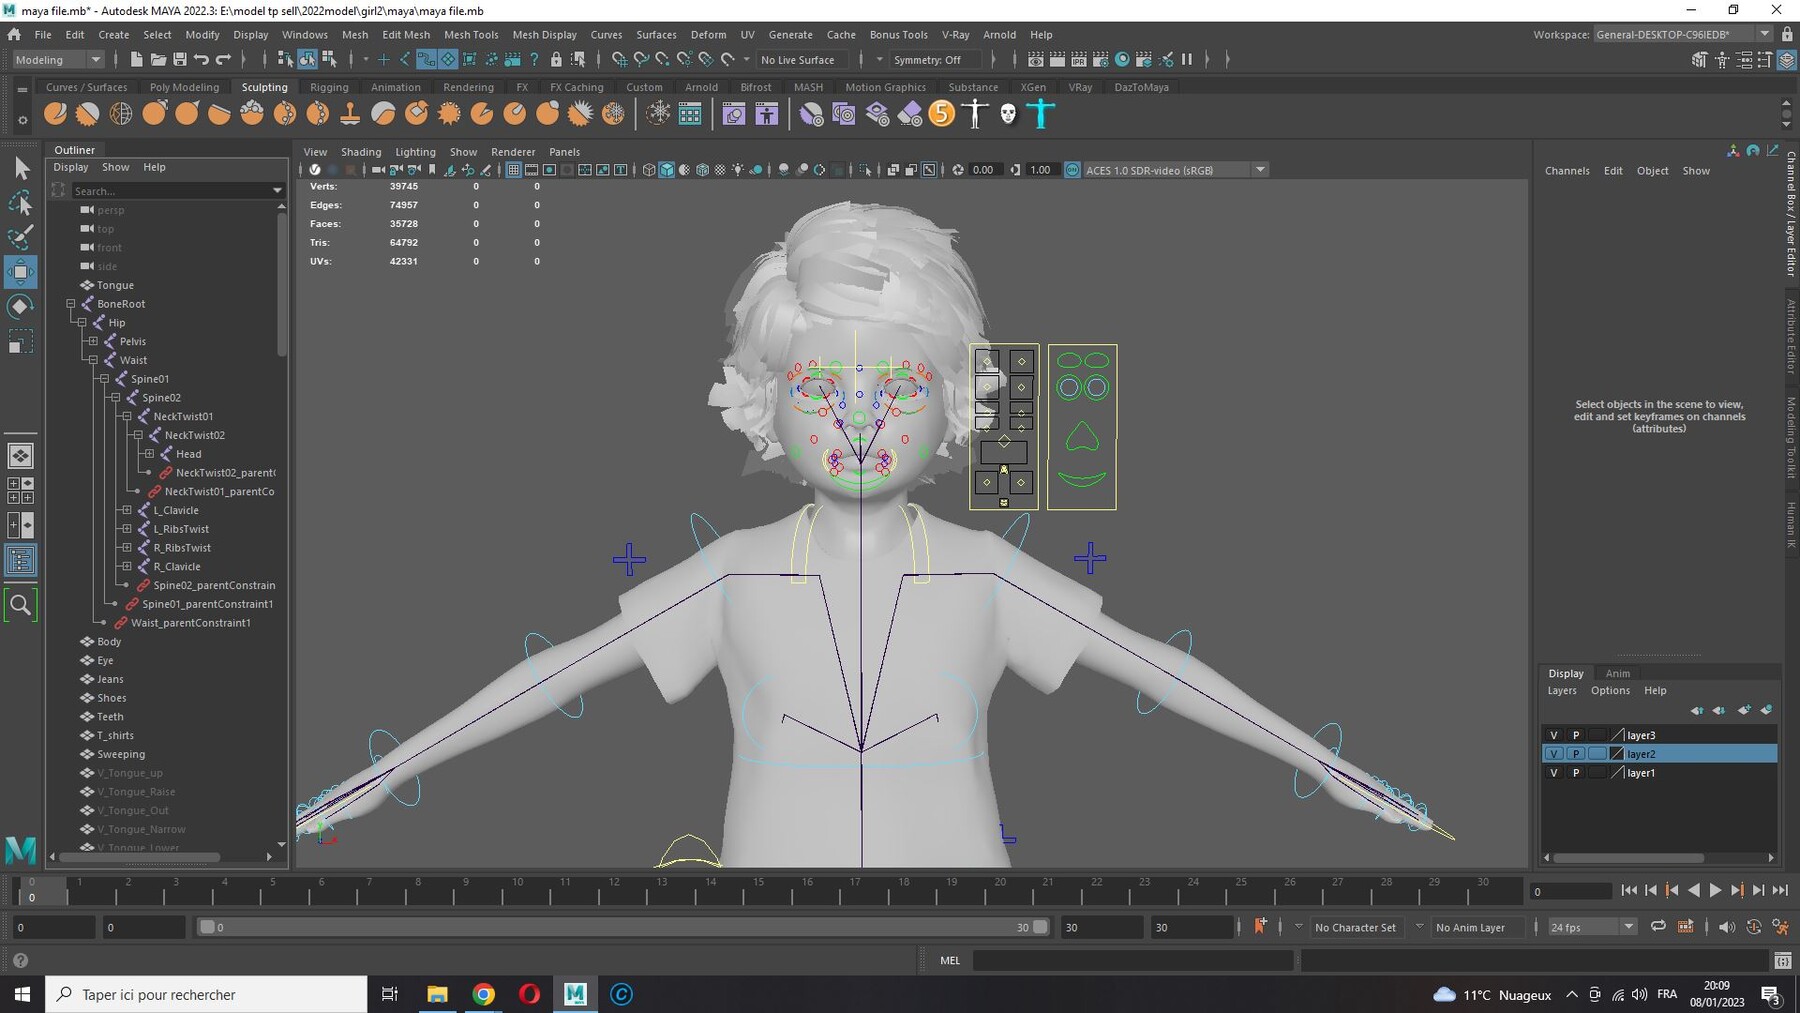Click the No Character Set button
The image size is (1800, 1013).
click(x=1354, y=927)
